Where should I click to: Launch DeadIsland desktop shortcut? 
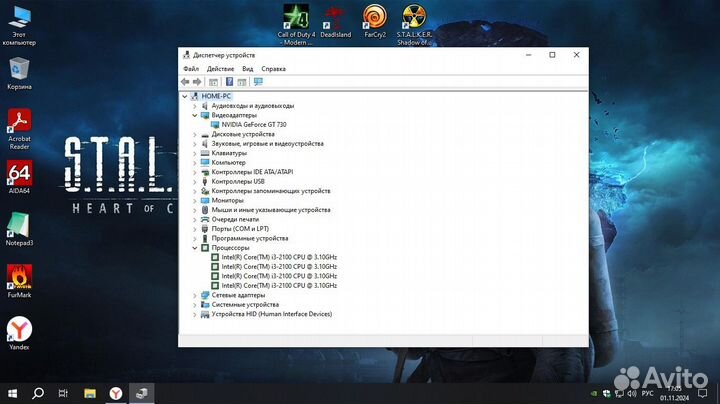(x=336, y=22)
